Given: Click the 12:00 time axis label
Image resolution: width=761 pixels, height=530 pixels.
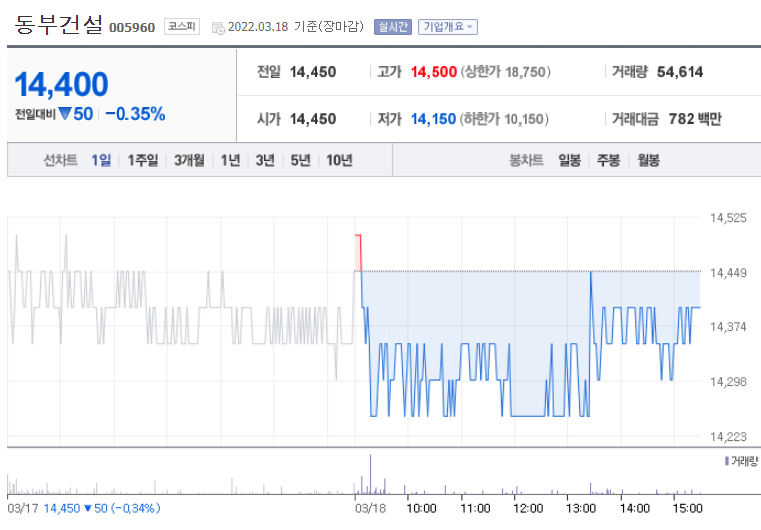Looking at the screenshot, I should (528, 508).
